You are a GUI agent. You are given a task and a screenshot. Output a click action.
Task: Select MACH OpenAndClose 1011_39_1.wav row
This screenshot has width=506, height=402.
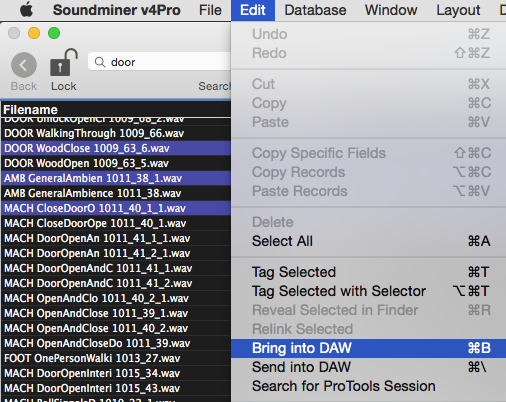tap(115, 313)
